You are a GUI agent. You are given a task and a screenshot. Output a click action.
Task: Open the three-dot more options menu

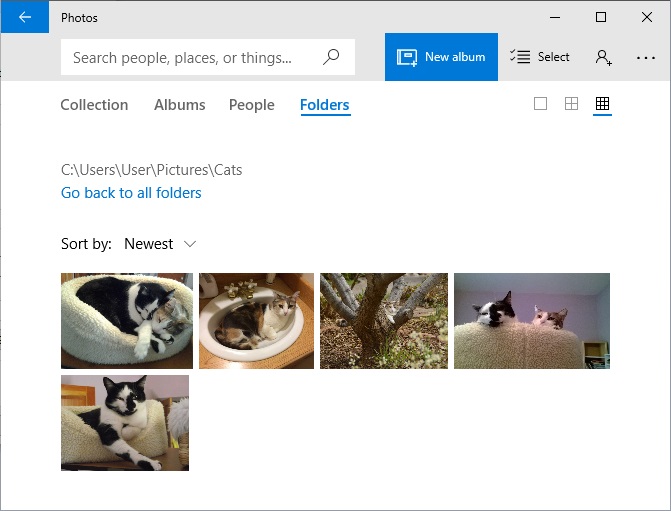pyautogui.click(x=645, y=57)
